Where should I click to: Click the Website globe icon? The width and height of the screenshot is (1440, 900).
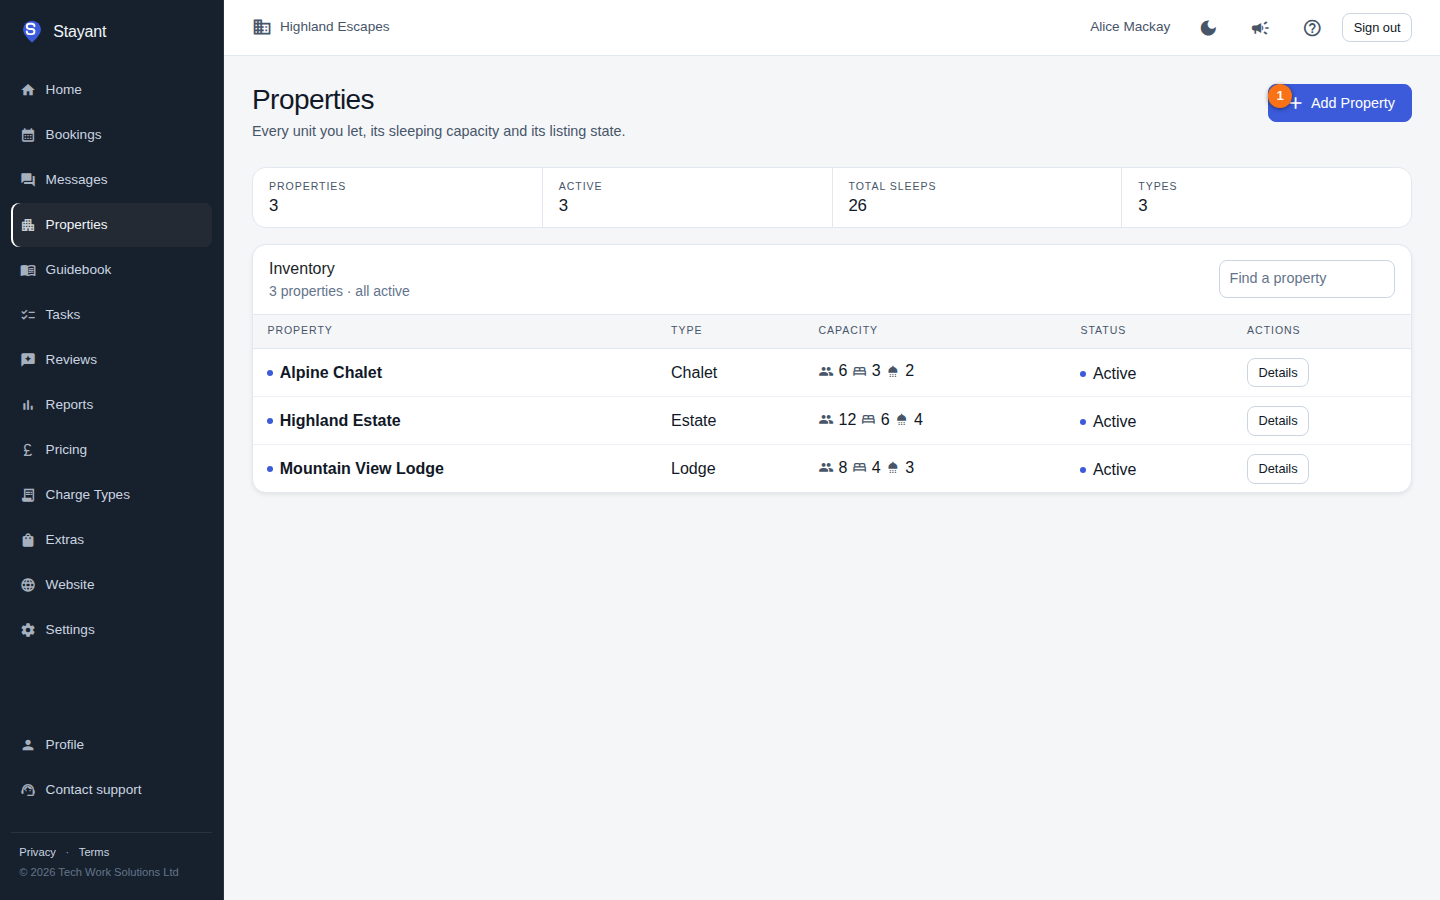pyautogui.click(x=28, y=585)
